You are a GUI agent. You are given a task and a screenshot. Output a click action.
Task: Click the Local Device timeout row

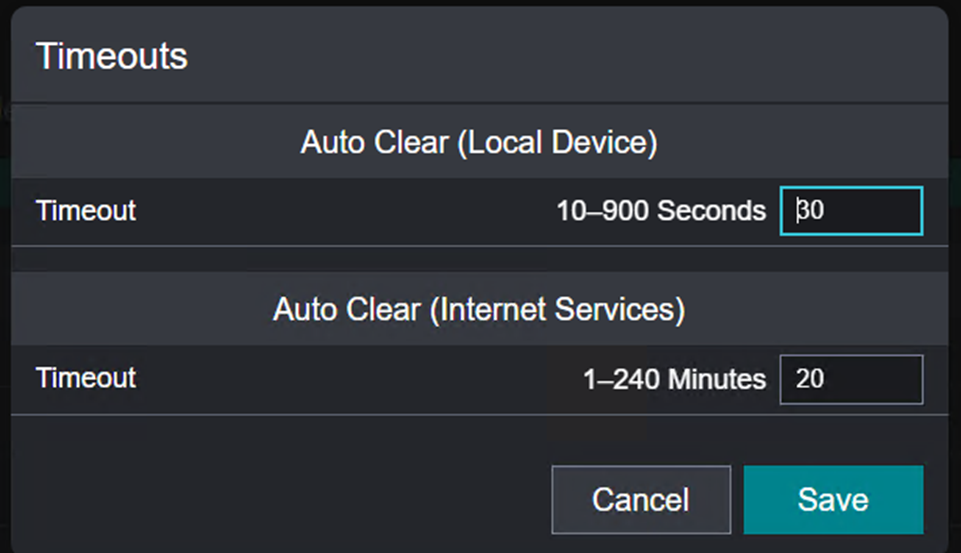coord(330,212)
